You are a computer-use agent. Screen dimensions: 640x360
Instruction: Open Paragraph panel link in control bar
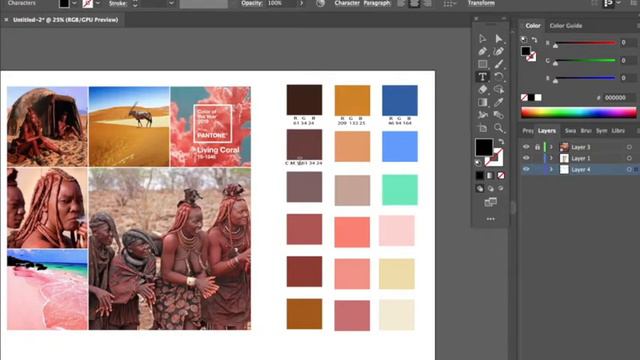[377, 3]
